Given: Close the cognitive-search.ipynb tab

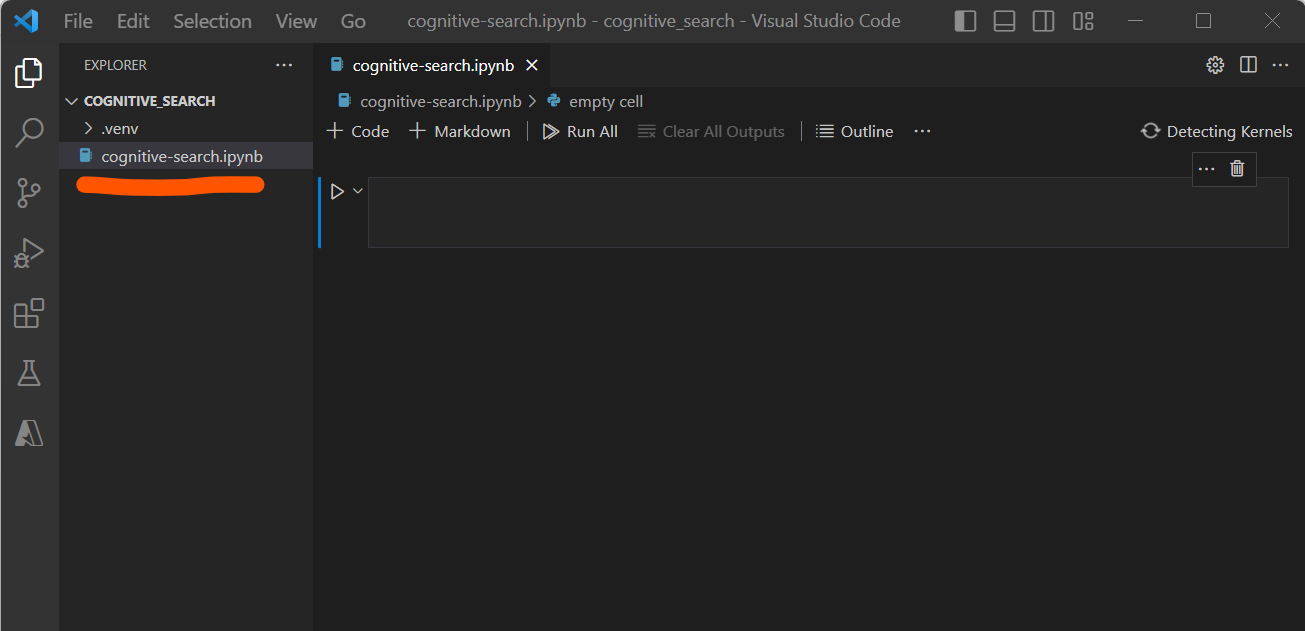Looking at the screenshot, I should tap(532, 65).
